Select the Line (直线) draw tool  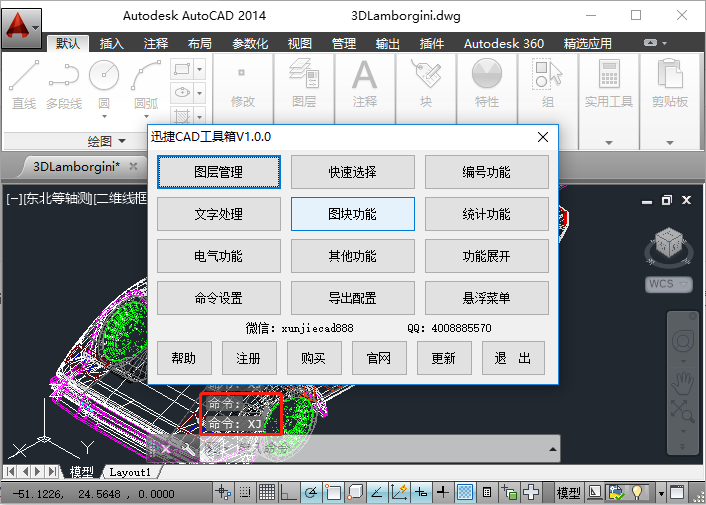point(24,85)
